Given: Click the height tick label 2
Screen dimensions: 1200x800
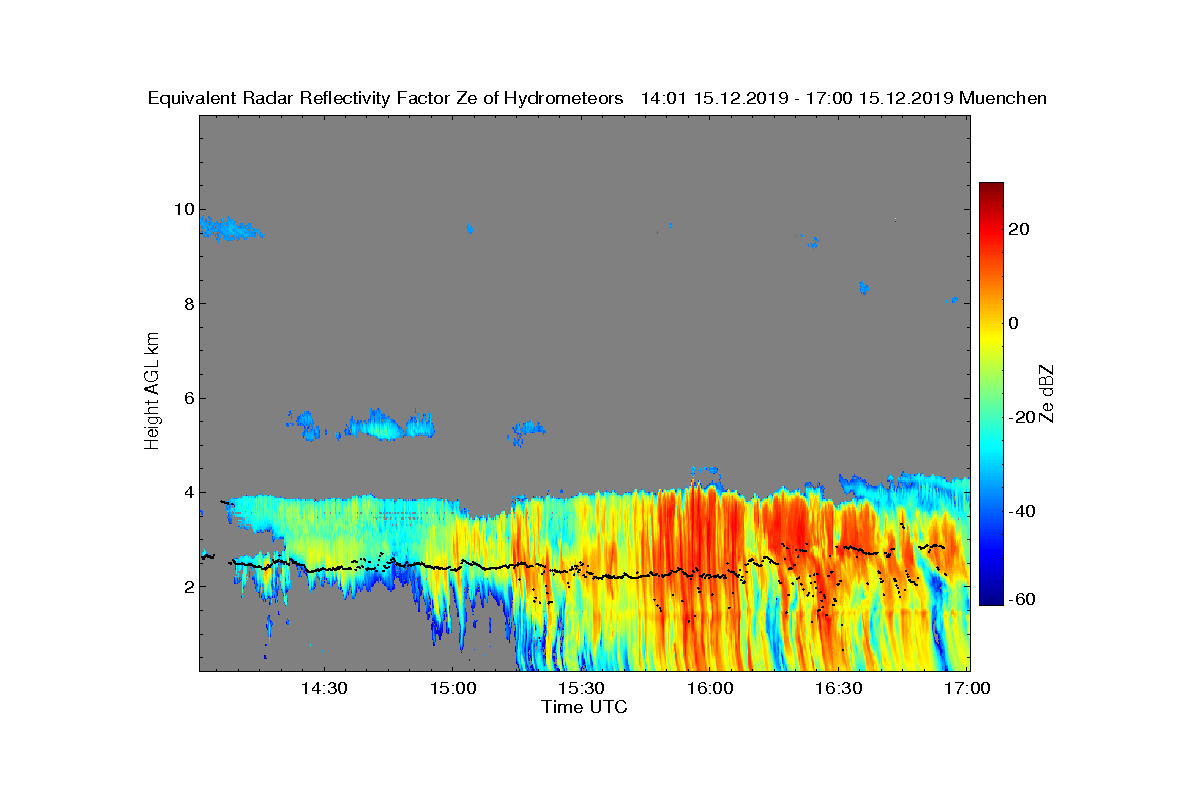Looking at the screenshot, I should [188, 586].
